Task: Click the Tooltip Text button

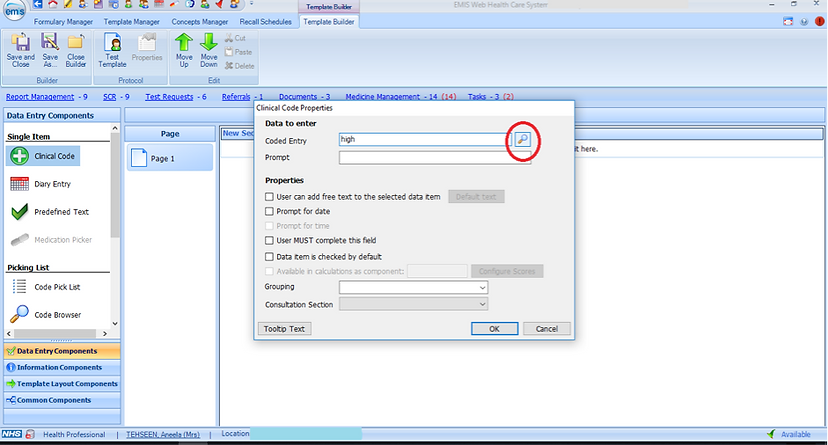Action: [284, 328]
